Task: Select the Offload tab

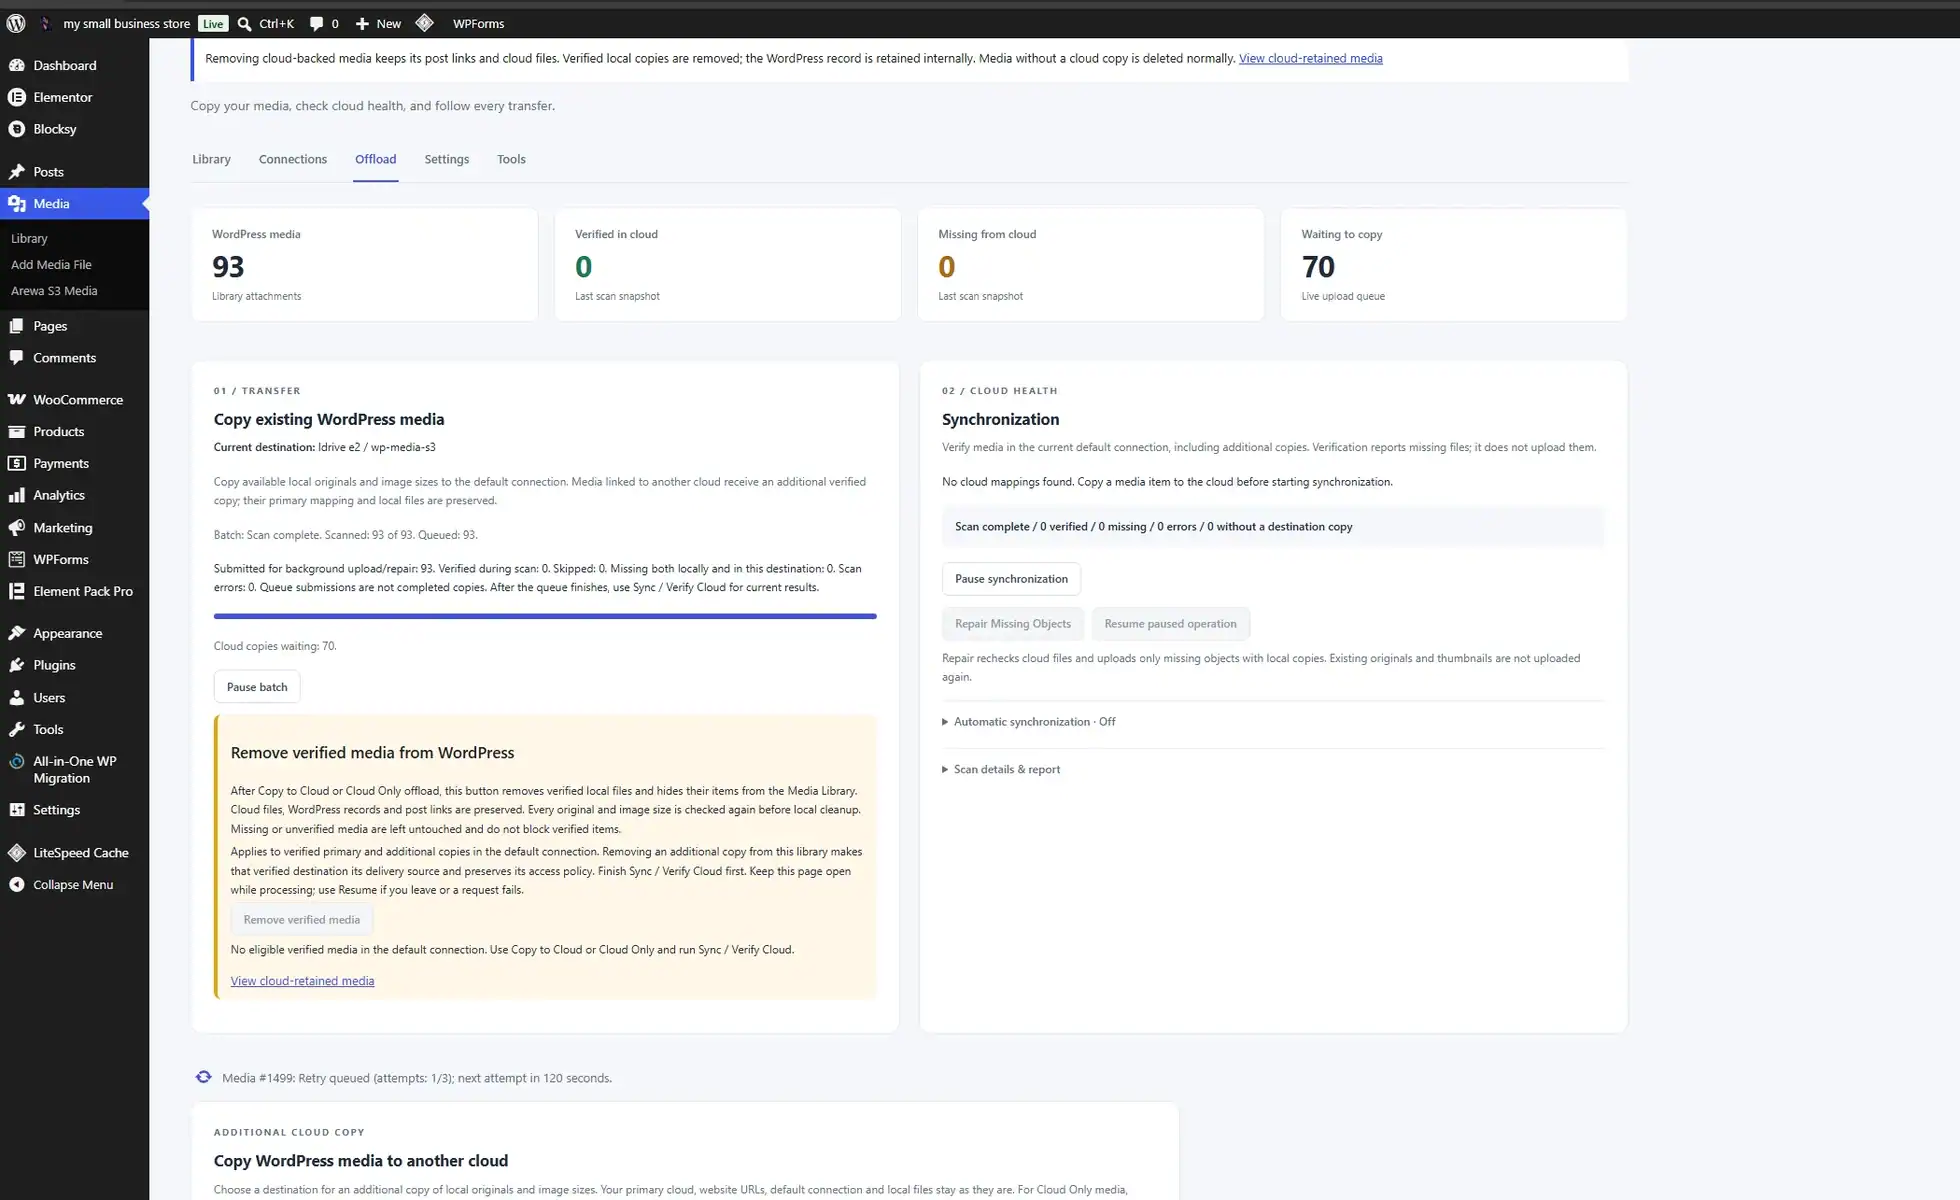Action: [x=375, y=159]
